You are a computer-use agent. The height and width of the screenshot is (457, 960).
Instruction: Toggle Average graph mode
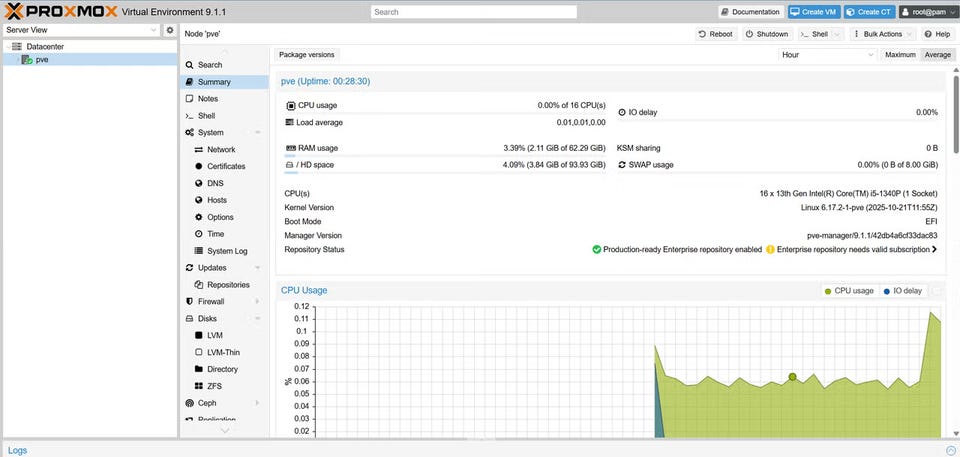[937, 55]
